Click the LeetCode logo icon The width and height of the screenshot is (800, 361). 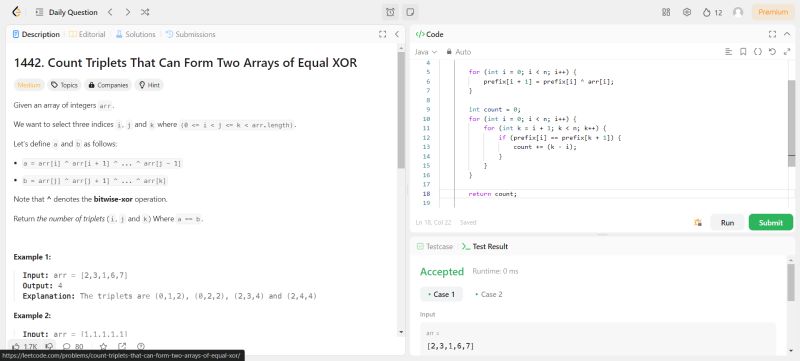click(x=16, y=12)
